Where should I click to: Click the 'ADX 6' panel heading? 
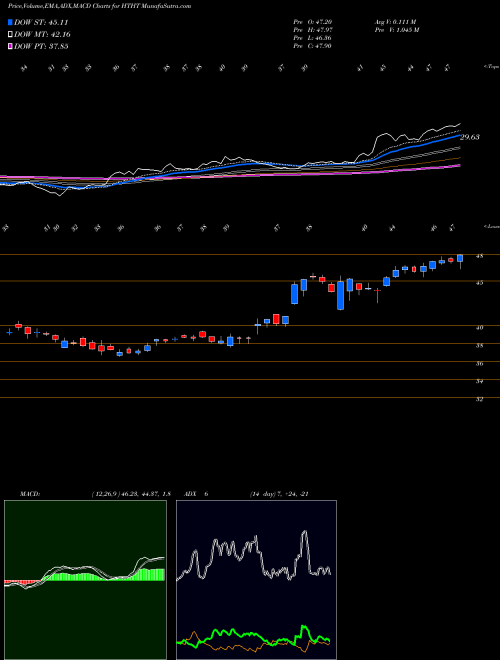coord(196,494)
